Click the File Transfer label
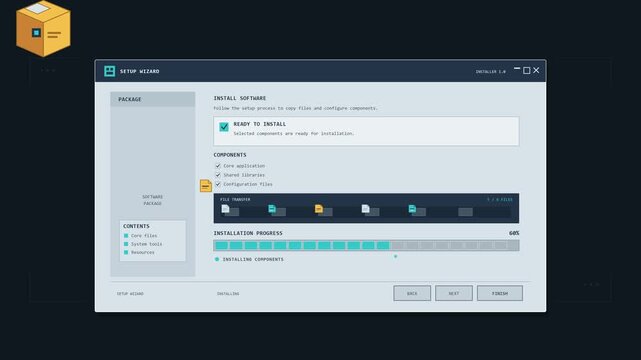The image size is (641, 360). click(235, 199)
